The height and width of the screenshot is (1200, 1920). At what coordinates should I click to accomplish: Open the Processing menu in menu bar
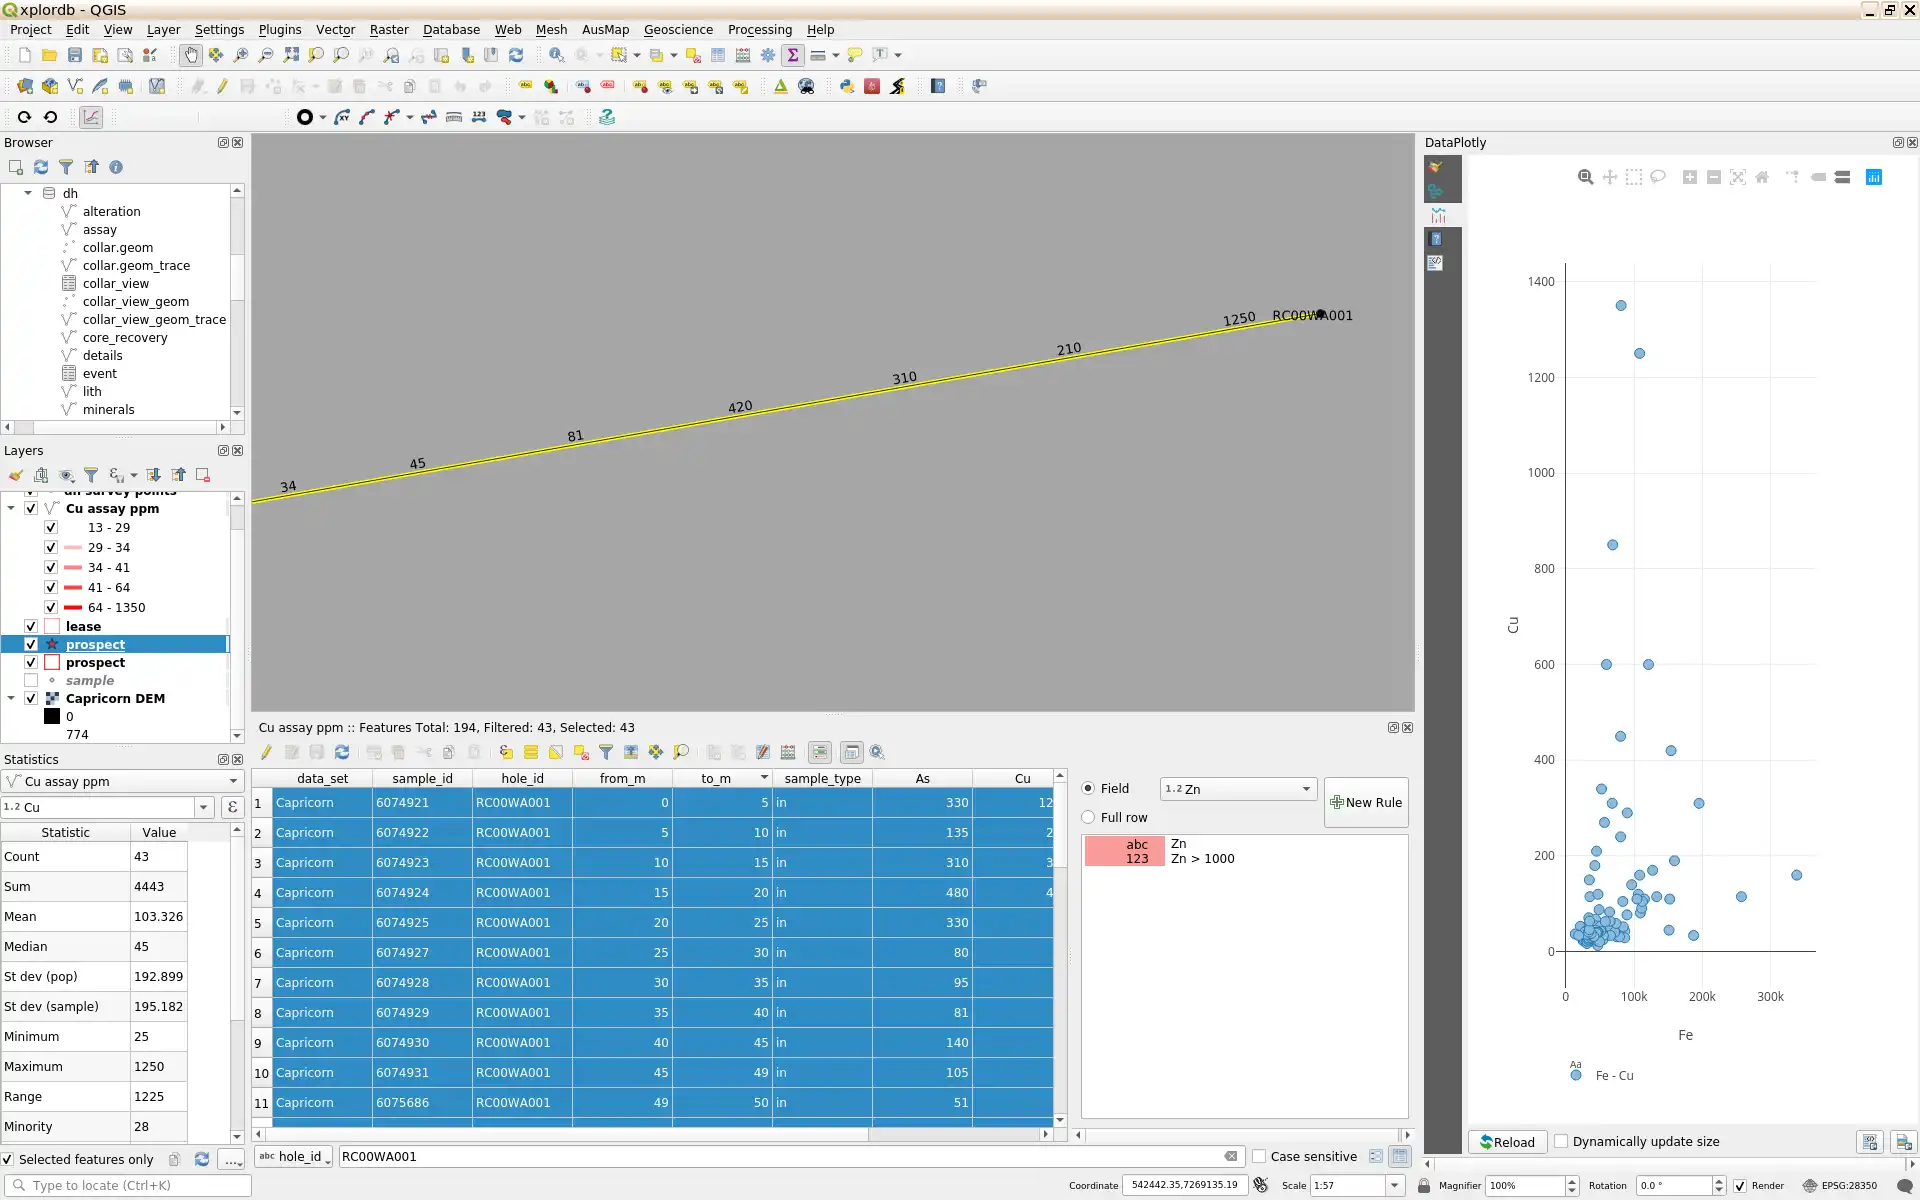point(759,29)
